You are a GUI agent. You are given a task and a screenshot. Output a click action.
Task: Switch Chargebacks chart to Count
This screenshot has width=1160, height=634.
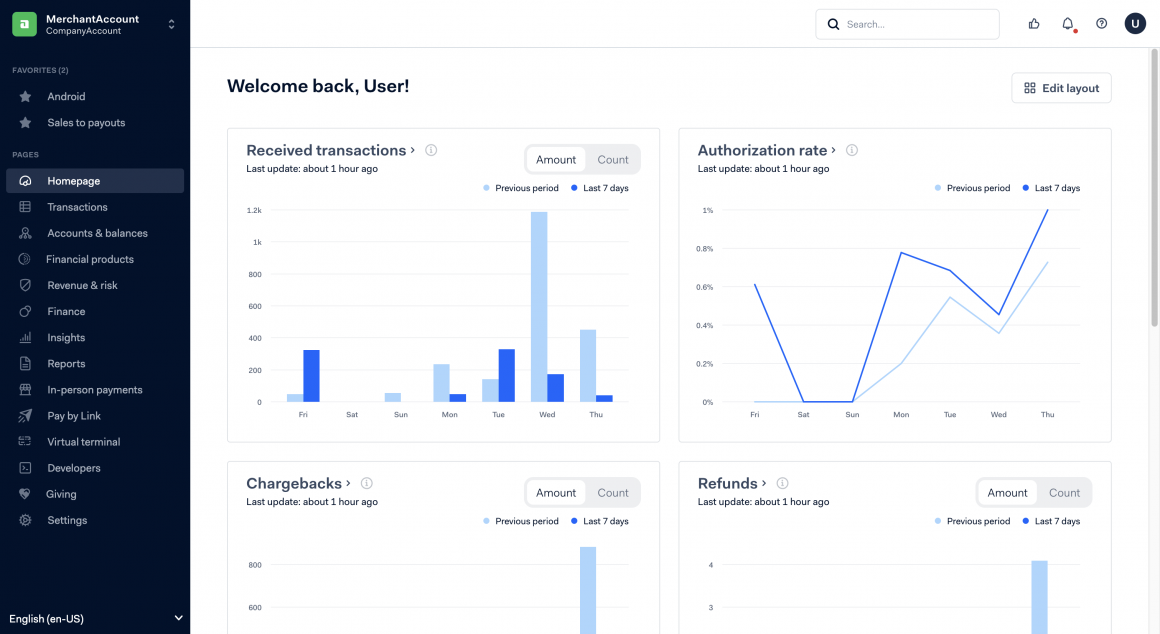coord(613,493)
